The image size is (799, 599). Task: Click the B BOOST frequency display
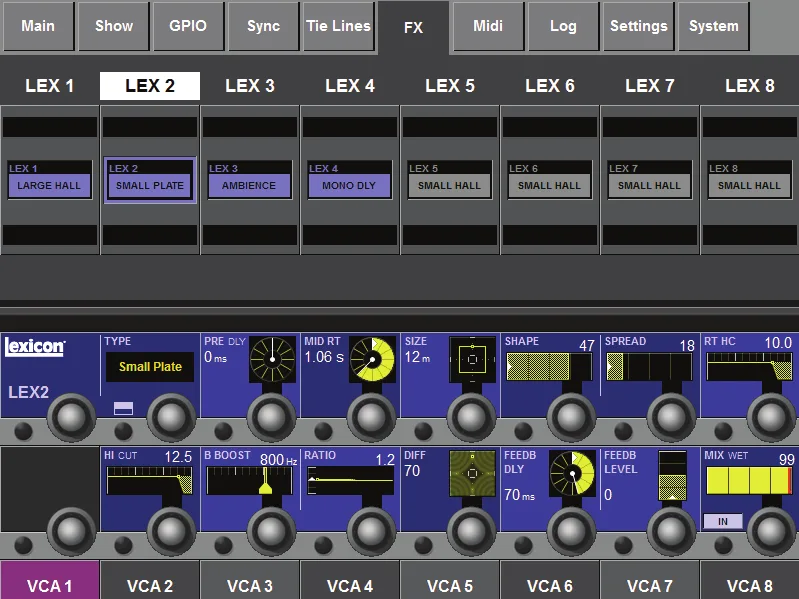250,481
